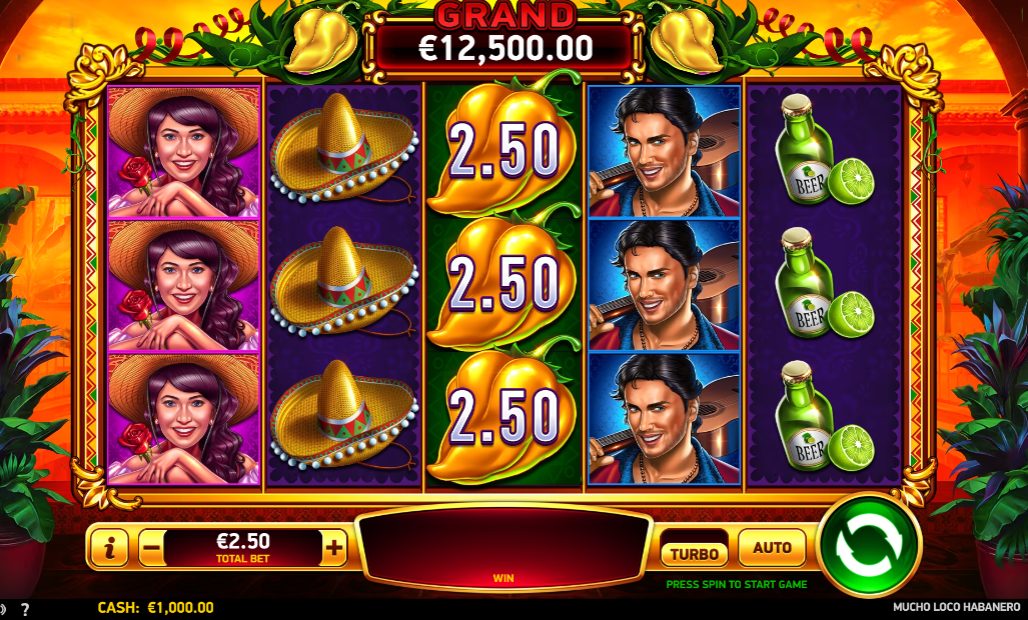Click the green spin button
This screenshot has width=1028, height=620.
pyautogui.click(x=869, y=545)
